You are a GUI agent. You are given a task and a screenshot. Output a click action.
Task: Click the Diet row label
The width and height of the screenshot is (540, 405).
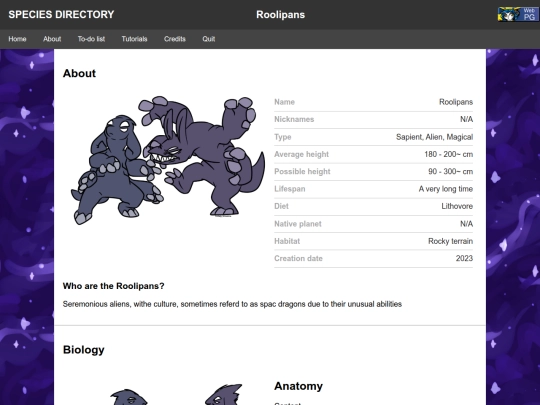(x=281, y=206)
